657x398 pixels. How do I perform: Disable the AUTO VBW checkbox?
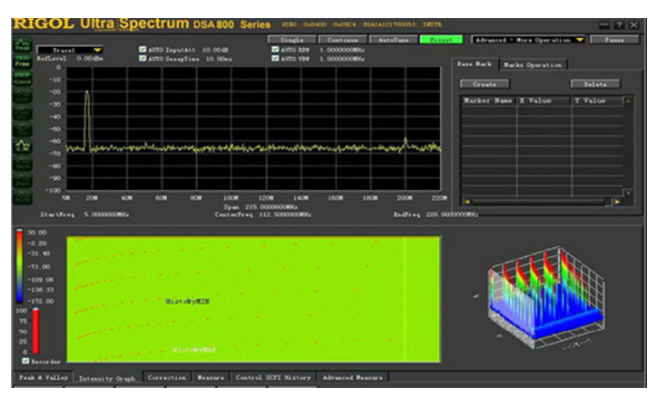275,58
